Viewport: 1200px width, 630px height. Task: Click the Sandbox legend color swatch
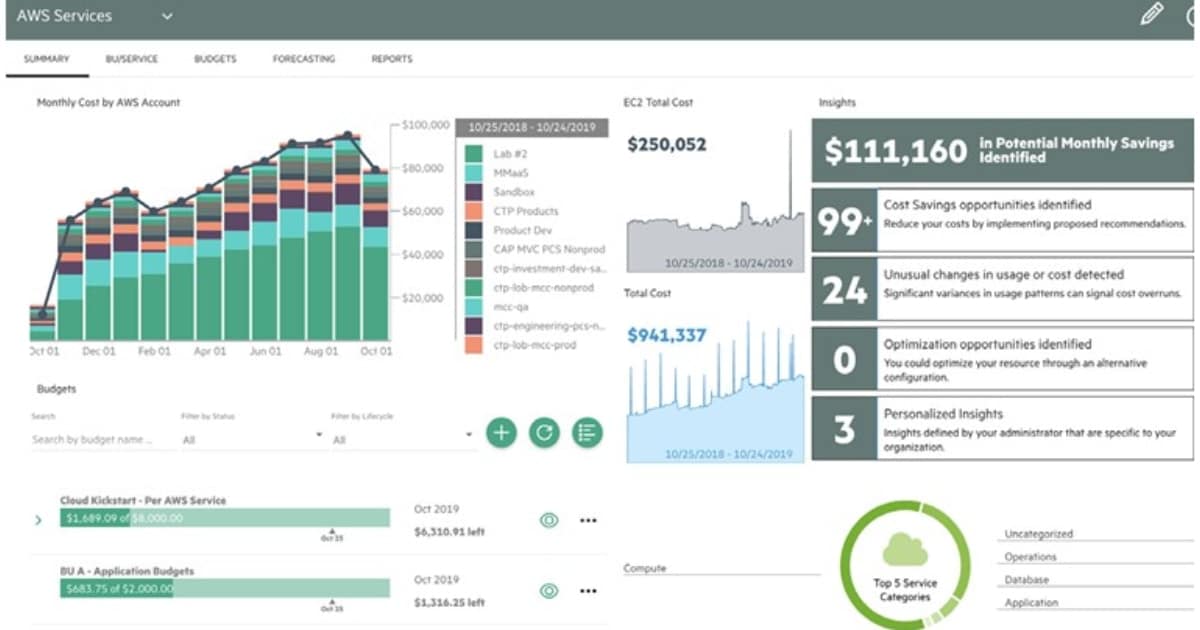tap(474, 192)
